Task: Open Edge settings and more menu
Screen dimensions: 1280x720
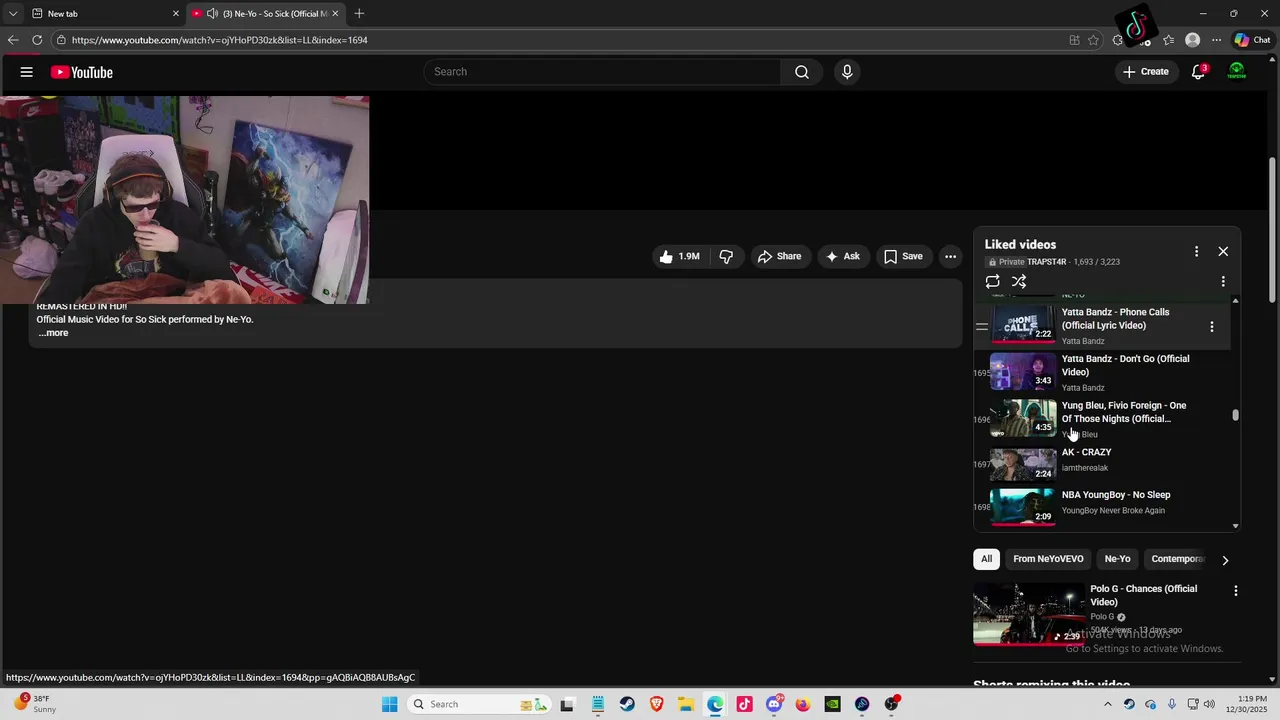Action: point(1216,40)
